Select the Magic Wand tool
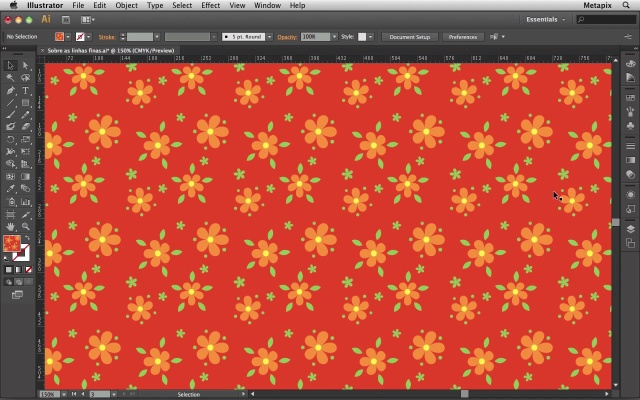Image resolution: width=640 pixels, height=400 pixels. (x=10, y=78)
